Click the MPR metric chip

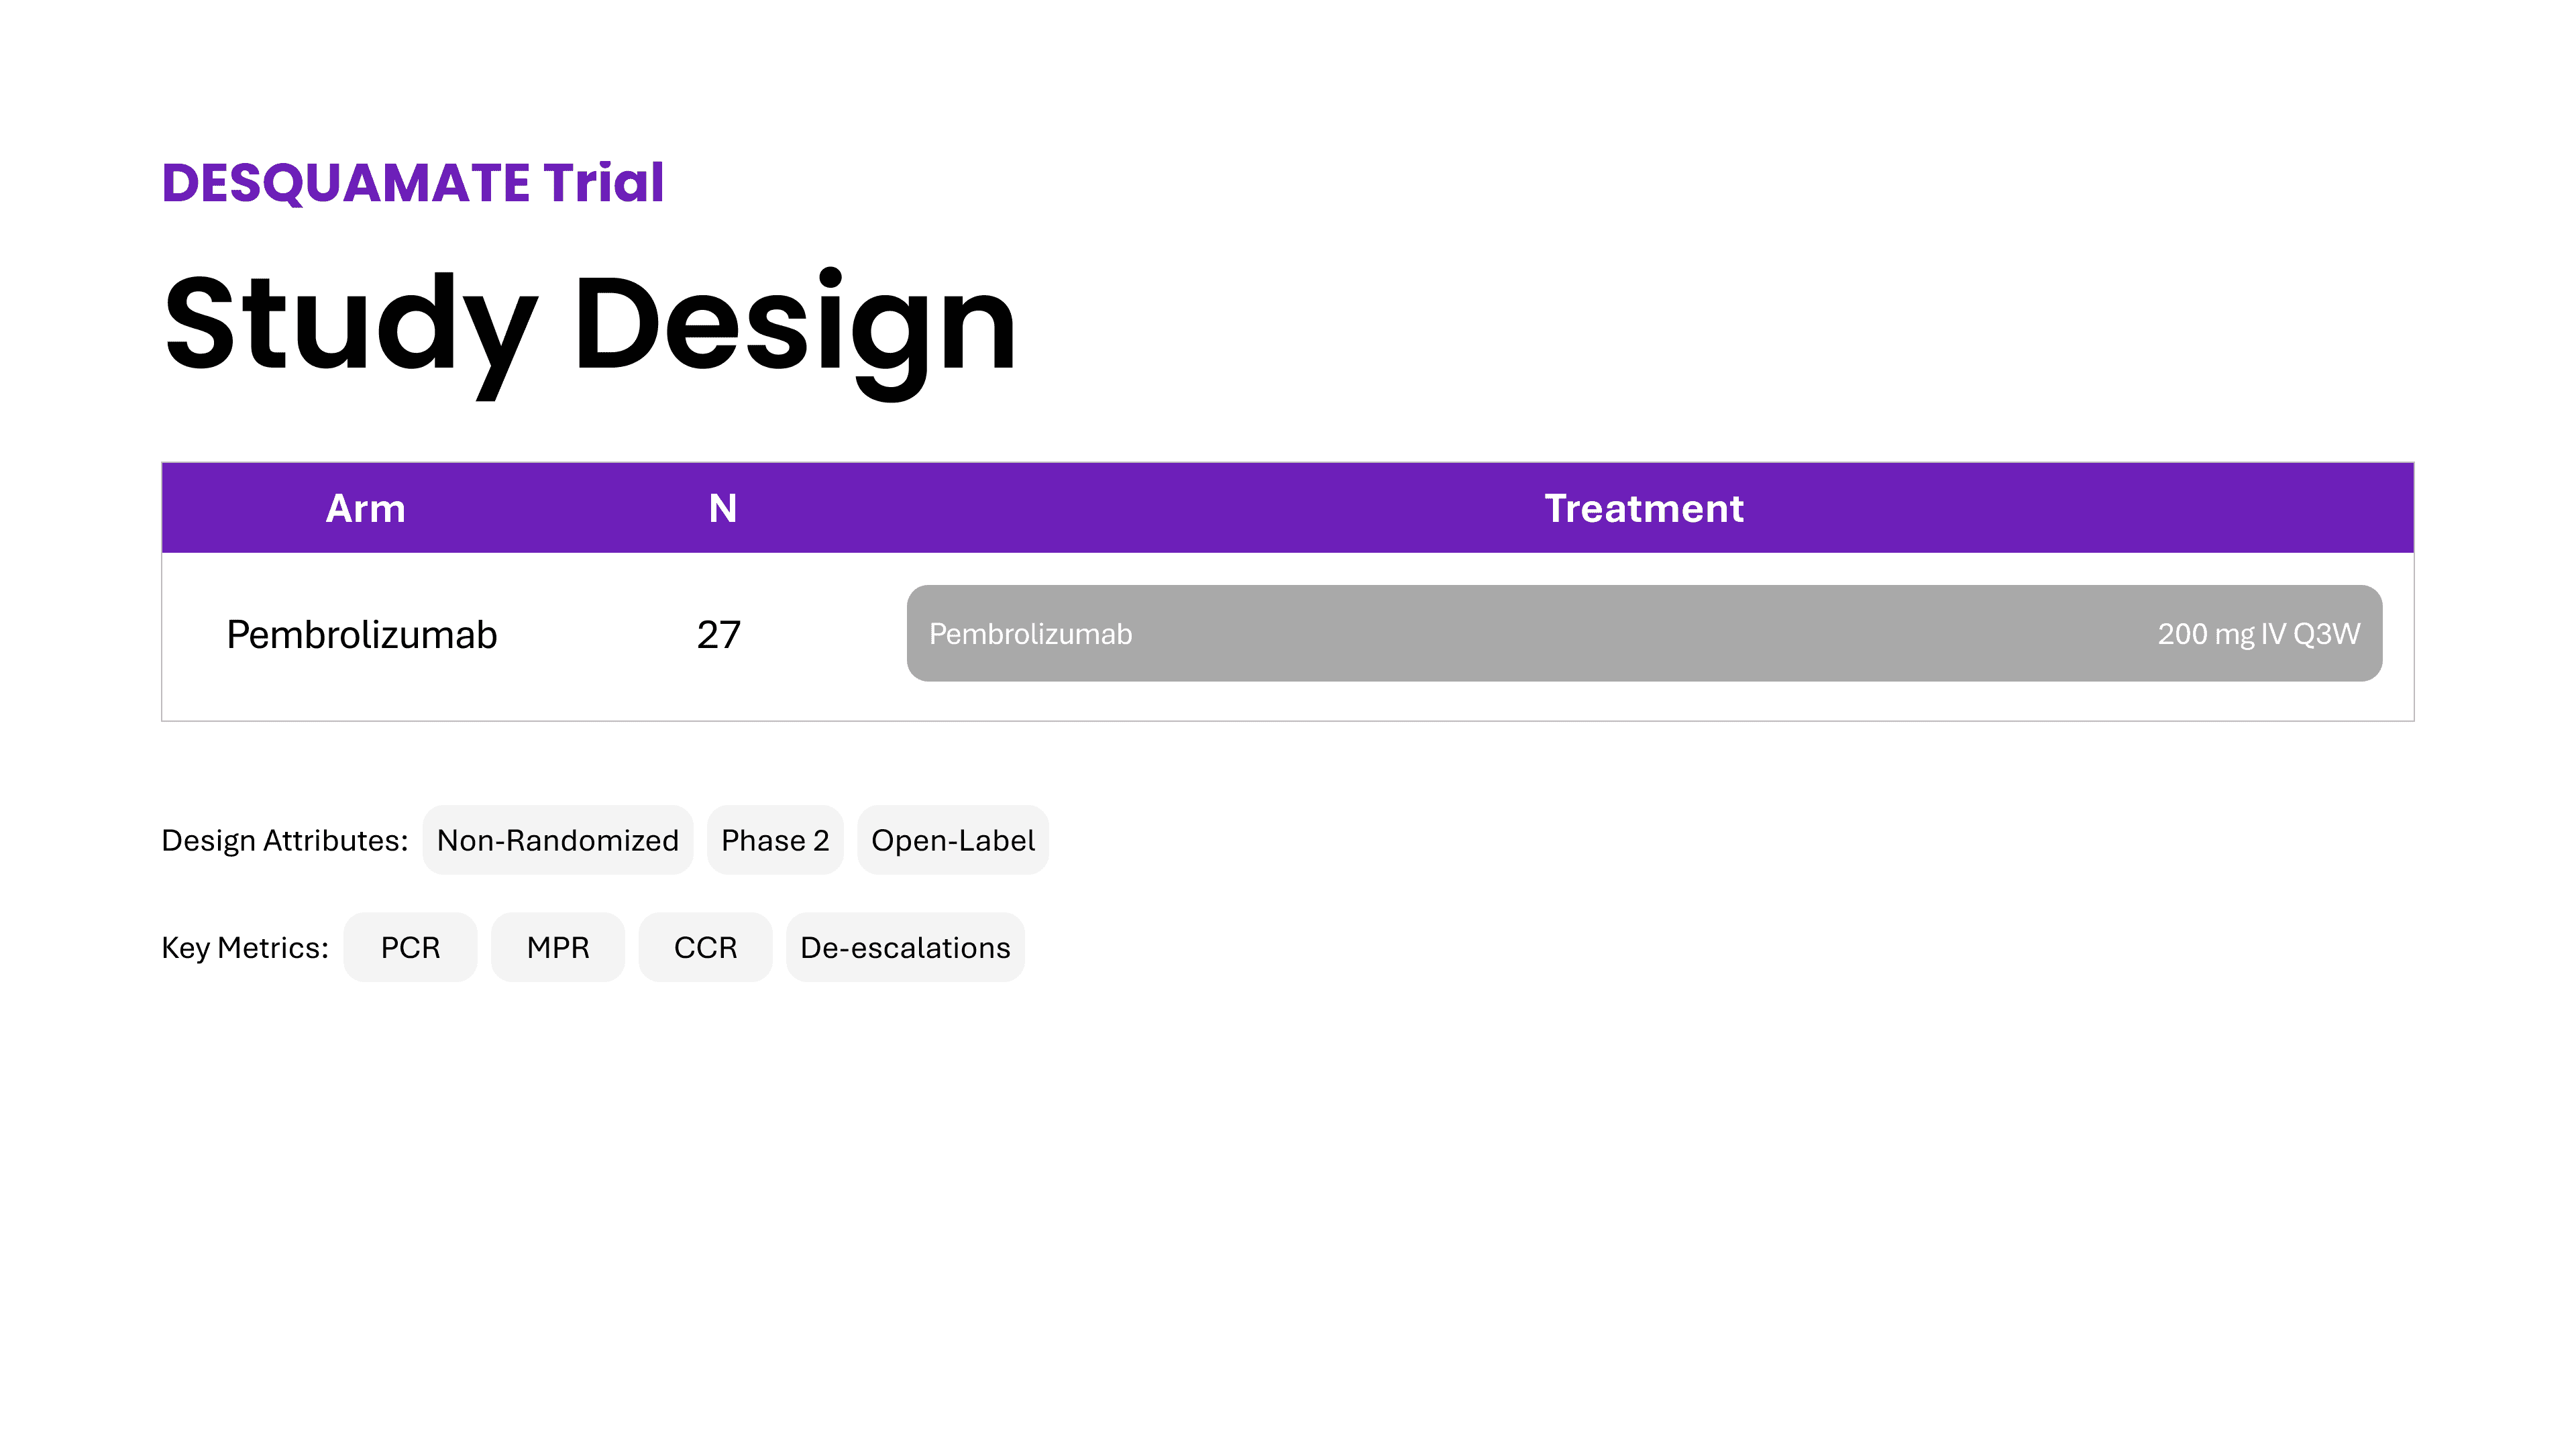pyautogui.click(x=558, y=947)
